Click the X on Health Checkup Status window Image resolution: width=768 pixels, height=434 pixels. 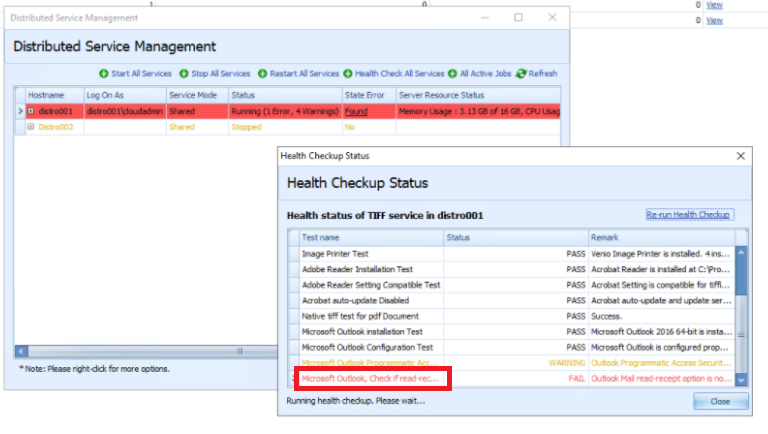point(741,156)
